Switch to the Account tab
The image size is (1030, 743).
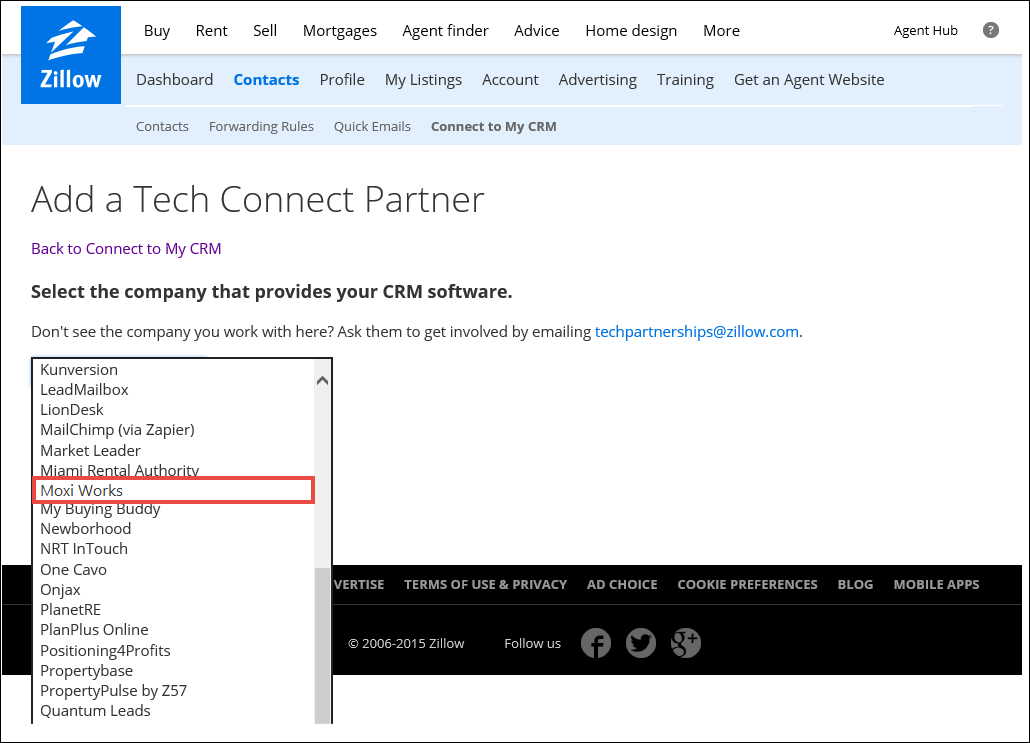pyautogui.click(x=510, y=79)
